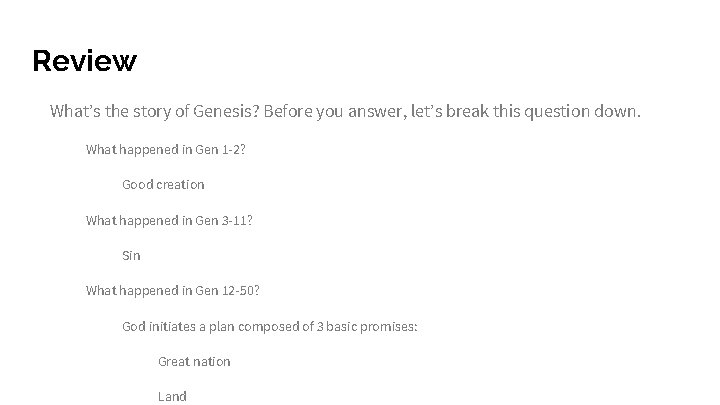The image size is (720, 405).
Task: Select the 'Good creation' bullet
Action: coord(163,184)
